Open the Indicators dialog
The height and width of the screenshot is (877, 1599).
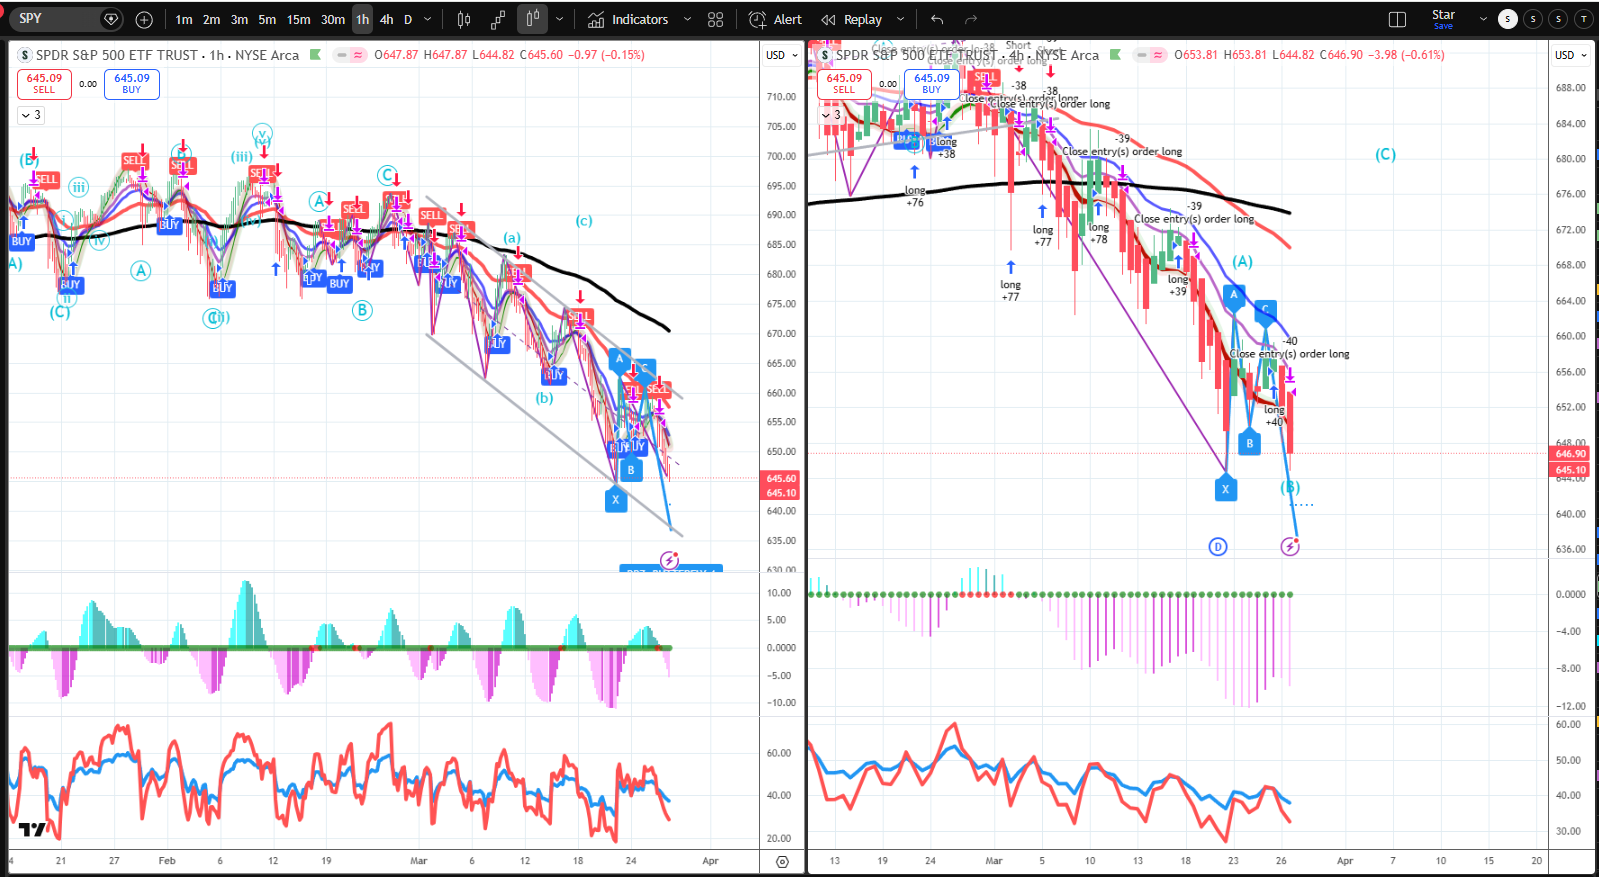point(628,19)
